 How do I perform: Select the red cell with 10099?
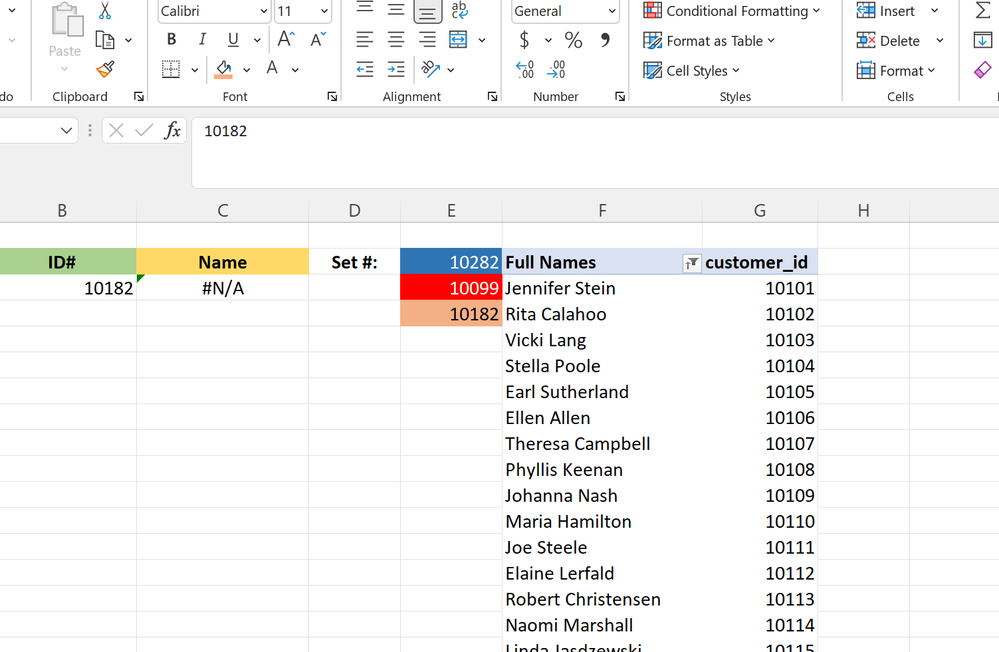pyautogui.click(x=451, y=288)
